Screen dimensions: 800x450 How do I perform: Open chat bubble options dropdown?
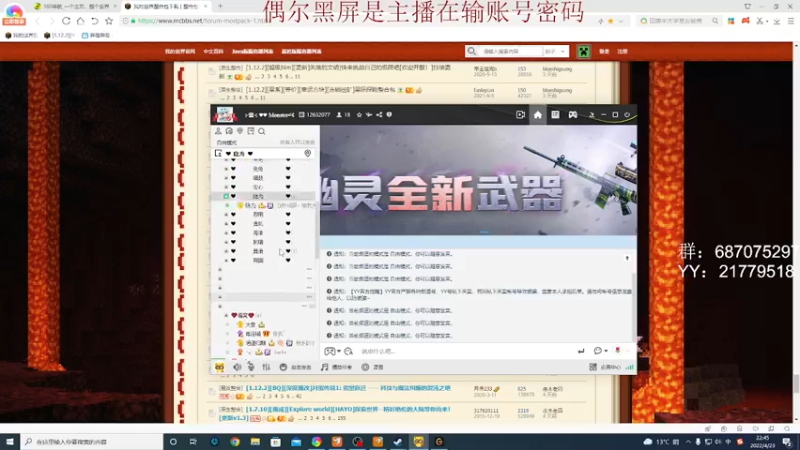click(601, 351)
